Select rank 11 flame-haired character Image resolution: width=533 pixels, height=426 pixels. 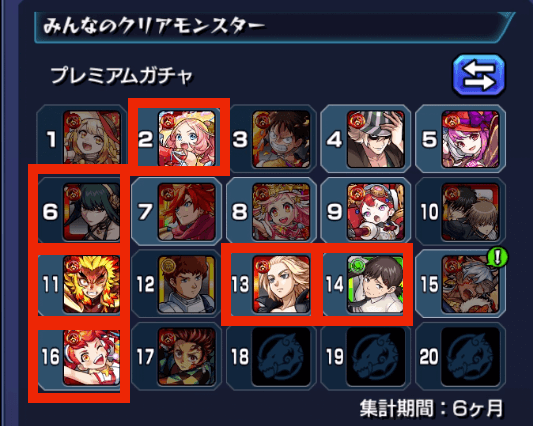[x=92, y=284]
